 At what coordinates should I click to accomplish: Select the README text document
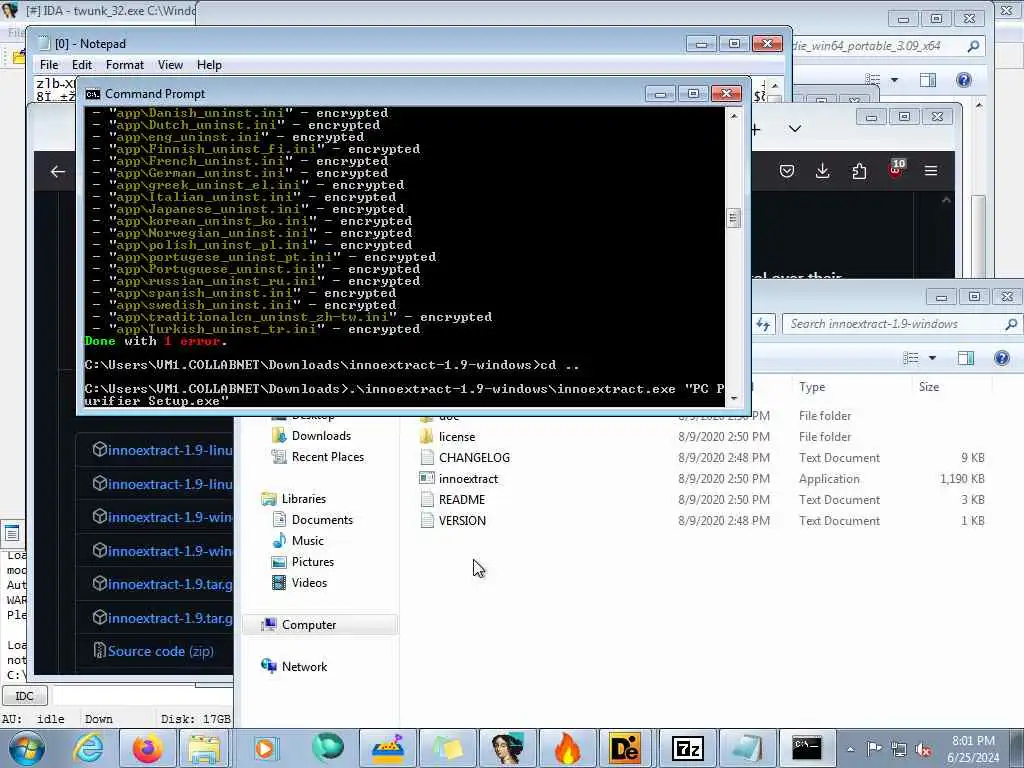462,500
